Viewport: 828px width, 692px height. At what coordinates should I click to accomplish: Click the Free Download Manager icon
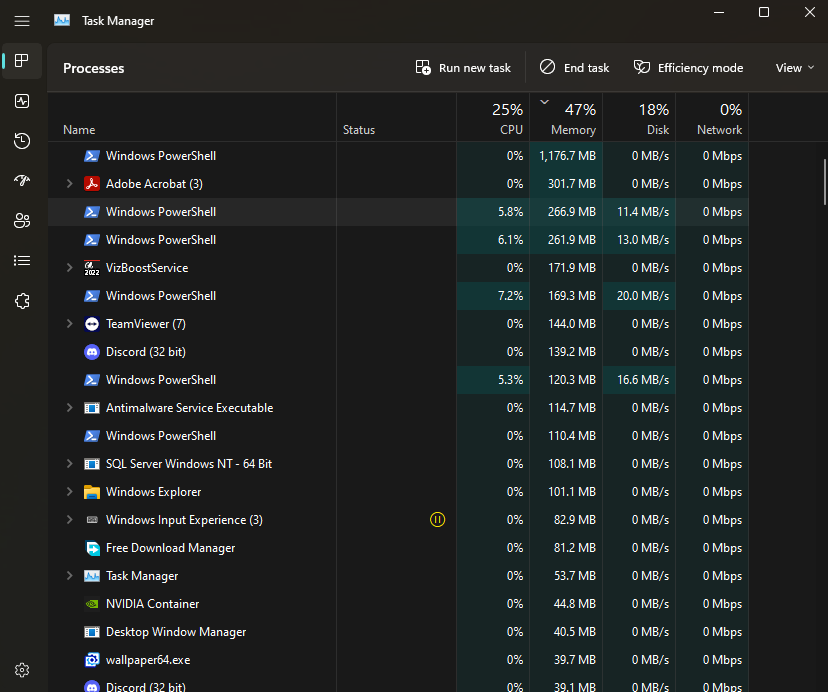point(92,548)
